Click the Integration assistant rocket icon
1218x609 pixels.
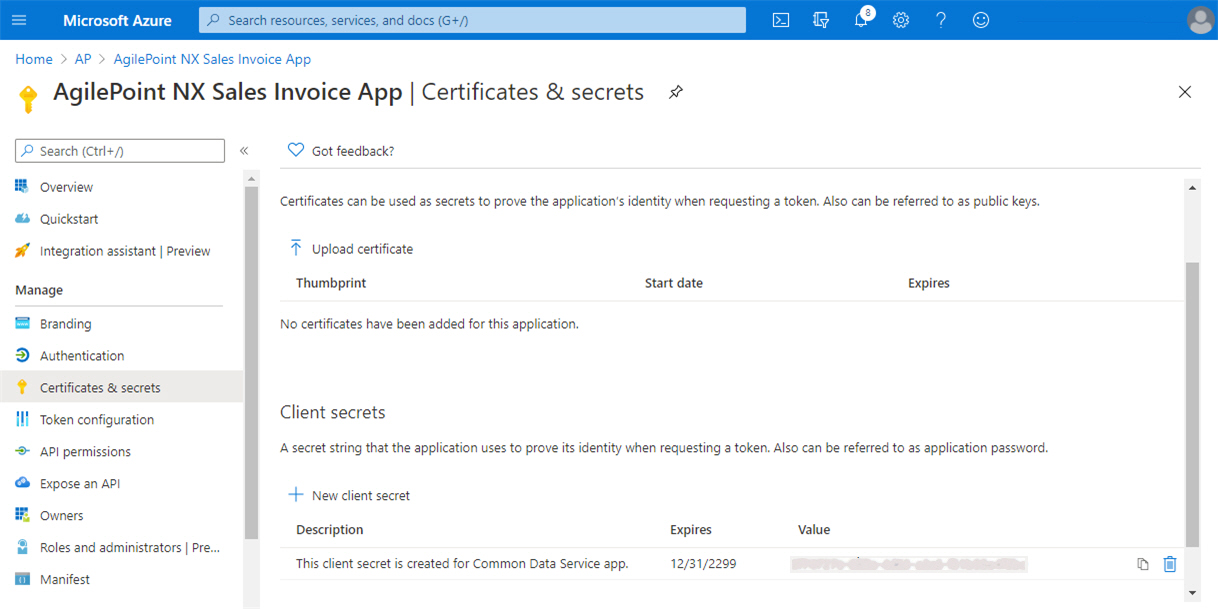[x=22, y=250]
